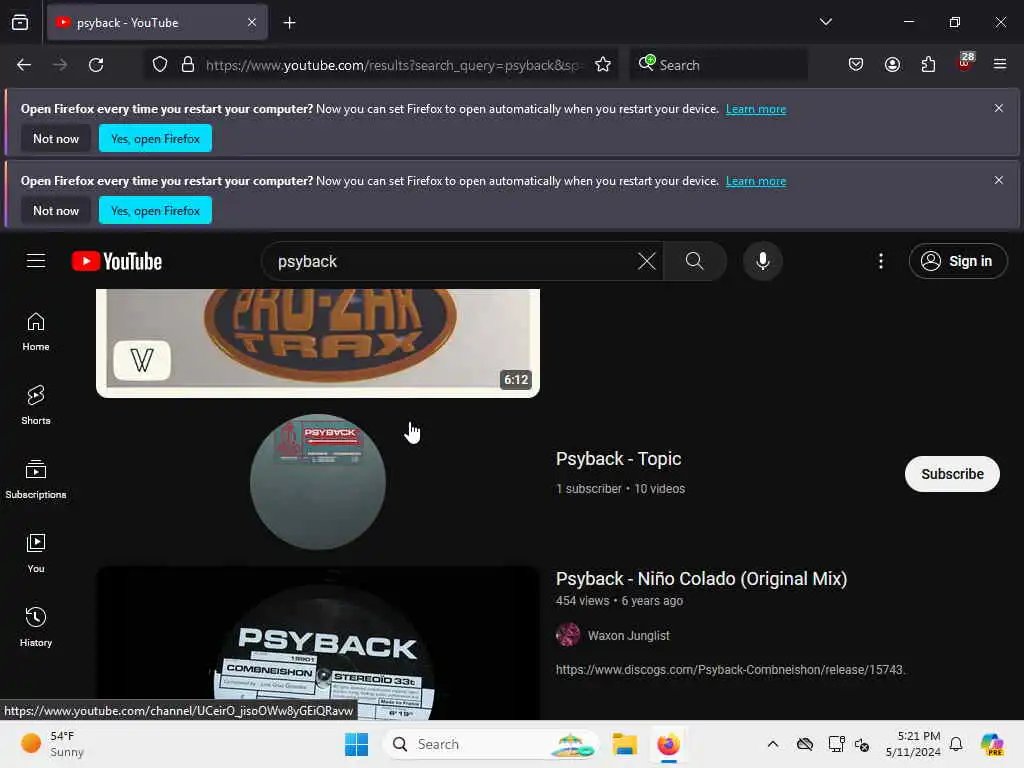Image resolution: width=1024 pixels, height=768 pixels.
Task: Click the muted volume icon in the tray
Action: 862,744
